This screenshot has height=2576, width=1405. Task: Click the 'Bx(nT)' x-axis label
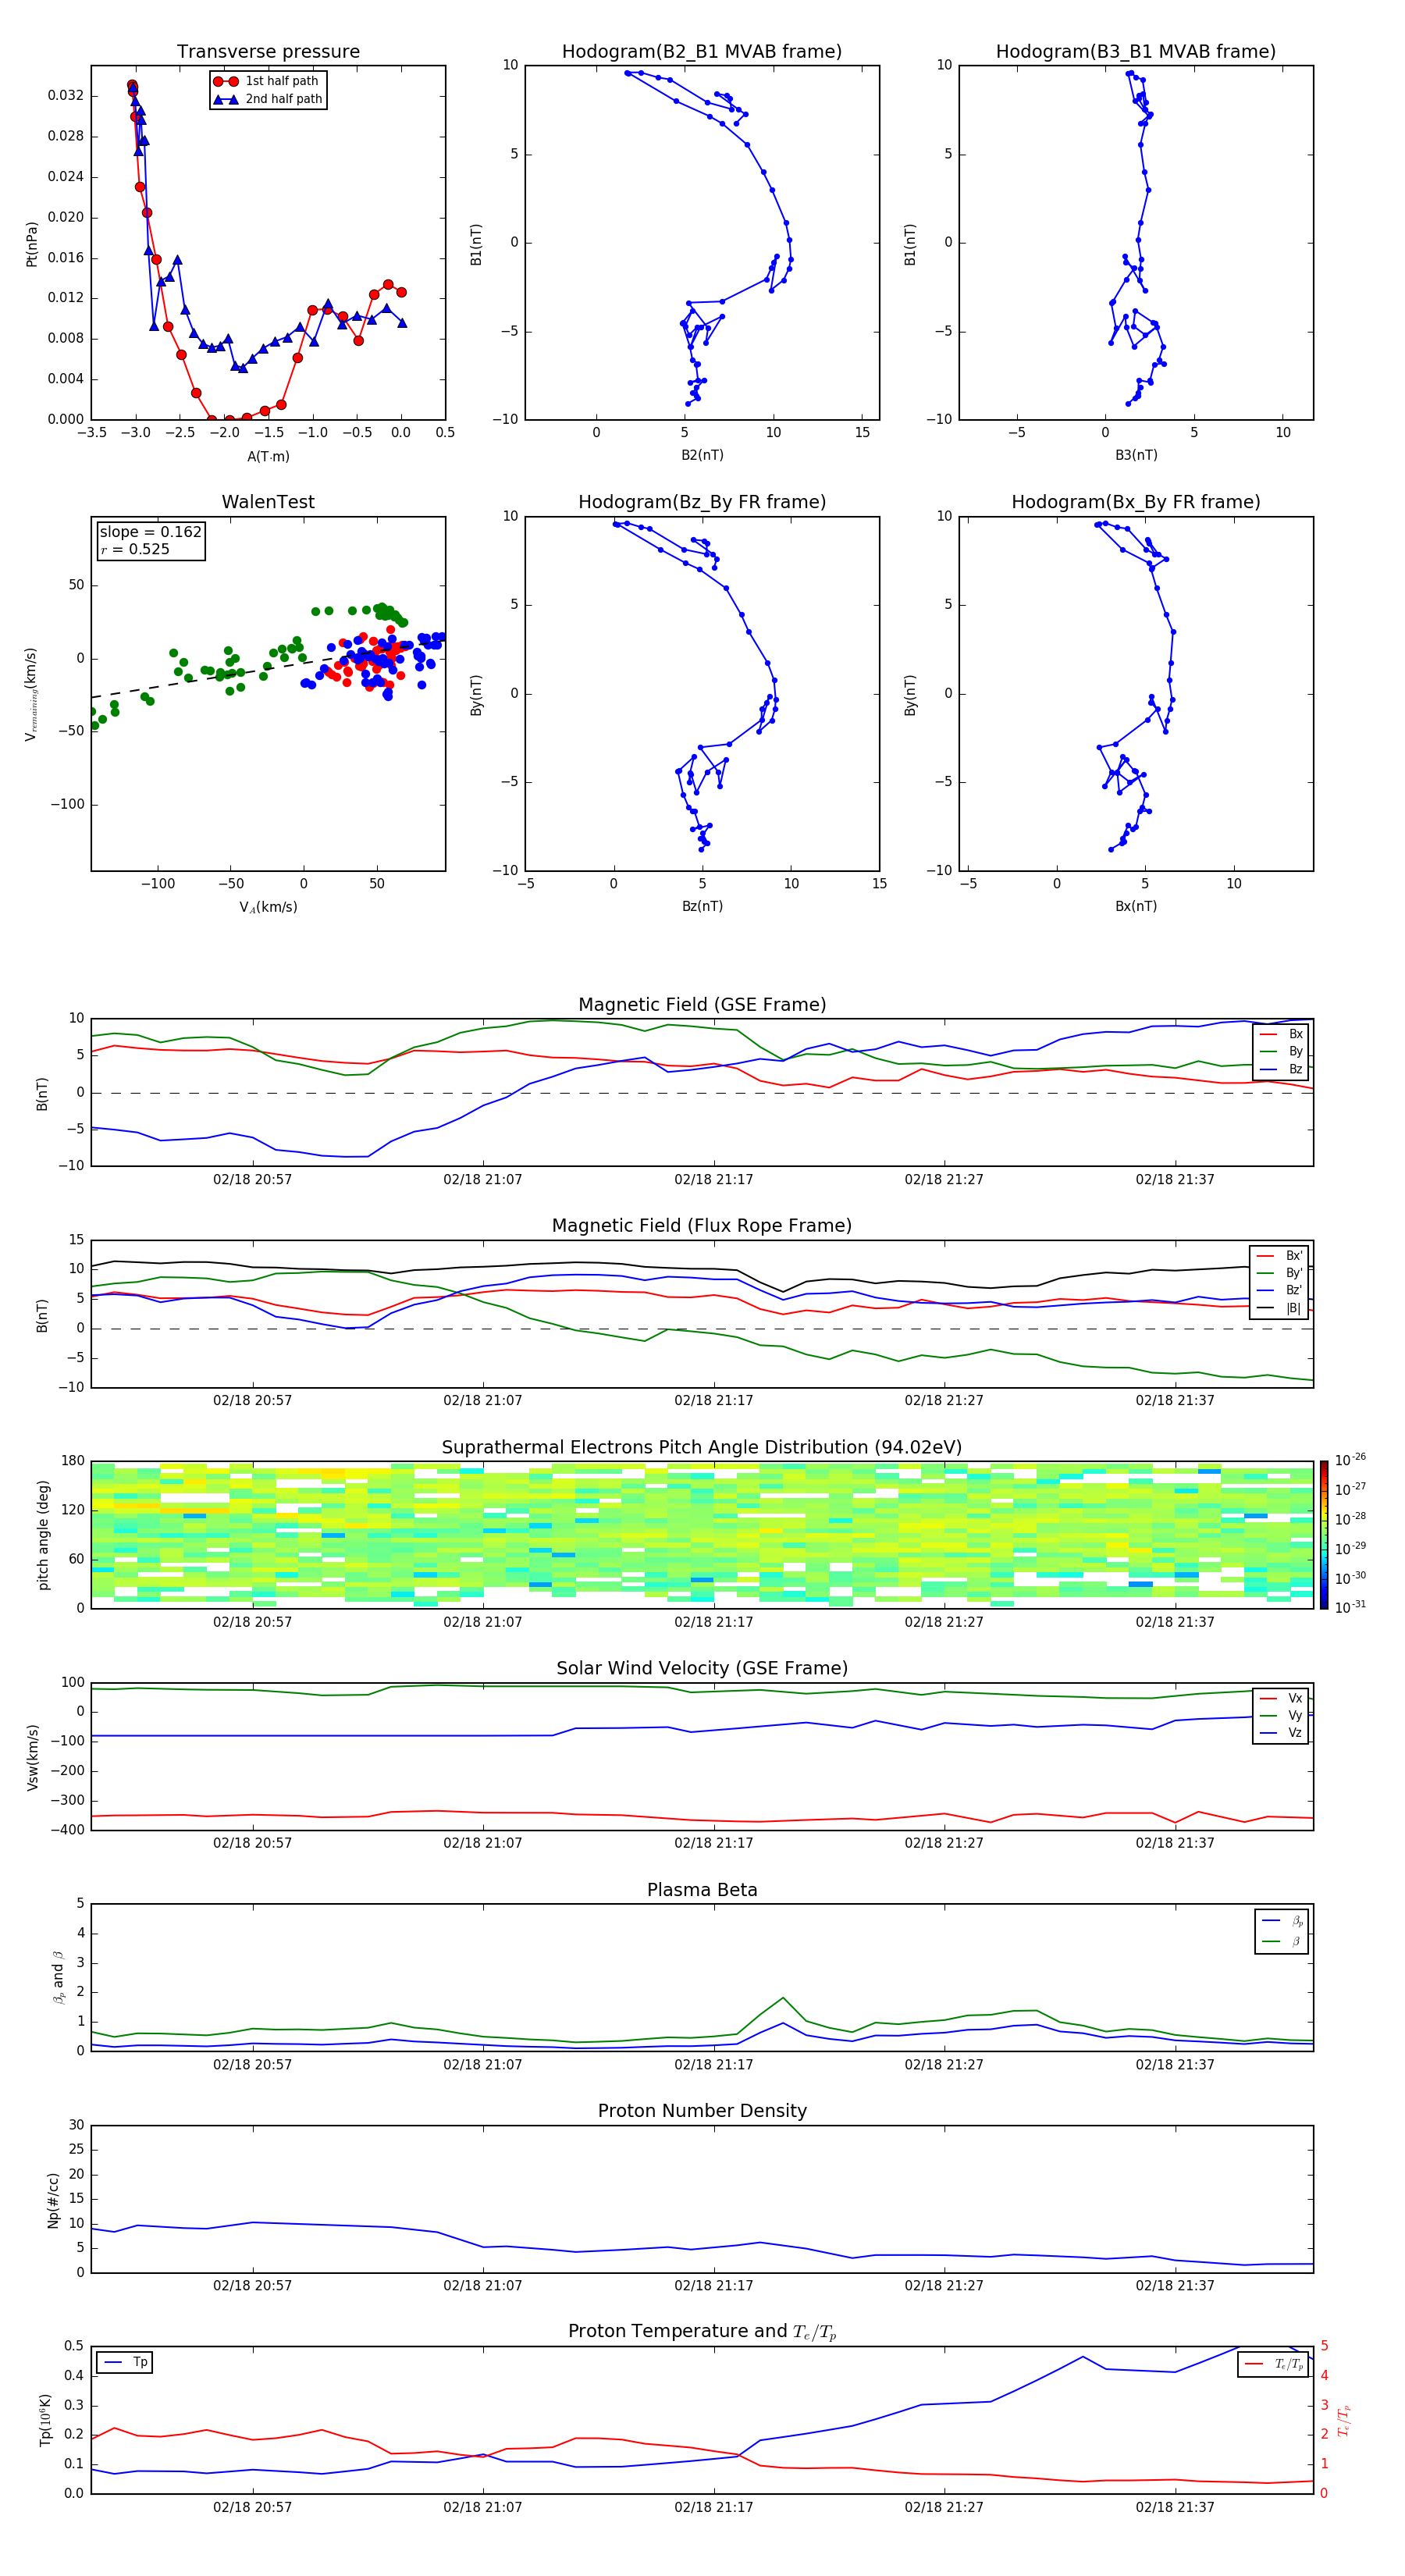pyautogui.click(x=1136, y=906)
